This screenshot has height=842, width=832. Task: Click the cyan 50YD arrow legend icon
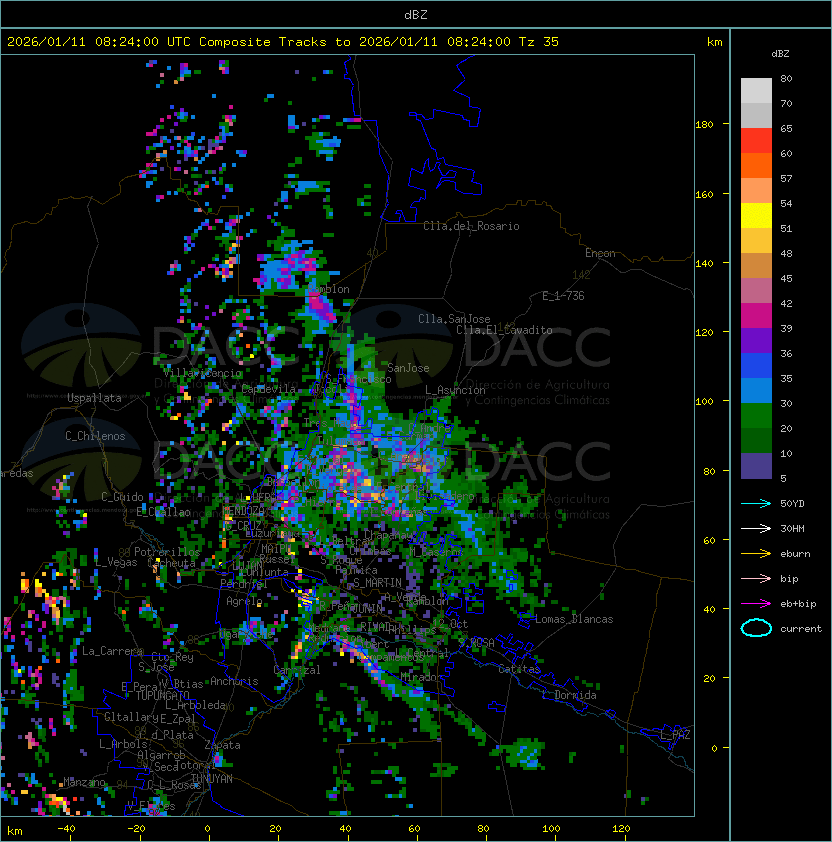pos(756,504)
